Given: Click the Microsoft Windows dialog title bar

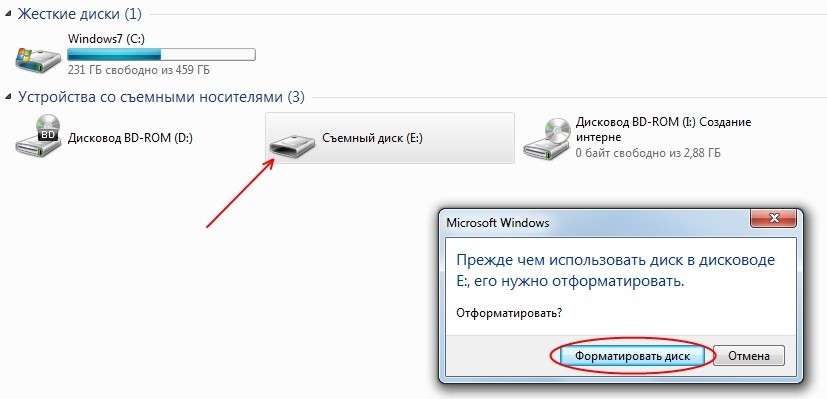Looking at the screenshot, I should [x=596, y=222].
